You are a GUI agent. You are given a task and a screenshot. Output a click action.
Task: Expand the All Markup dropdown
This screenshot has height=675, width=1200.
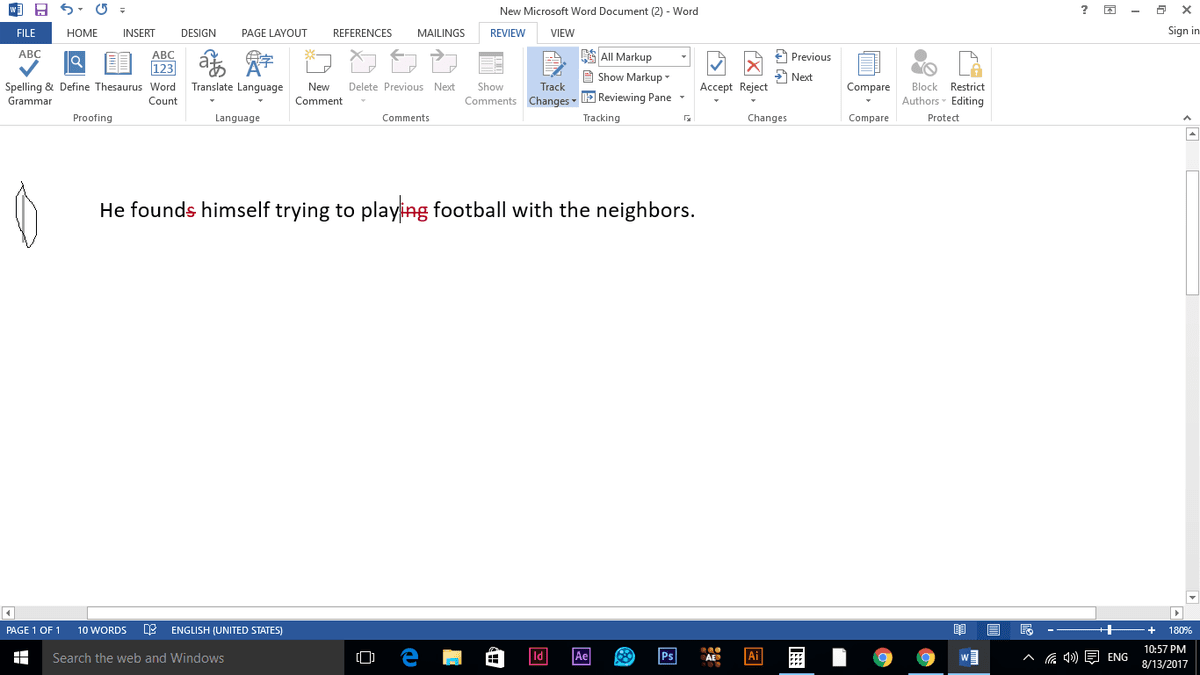click(684, 57)
